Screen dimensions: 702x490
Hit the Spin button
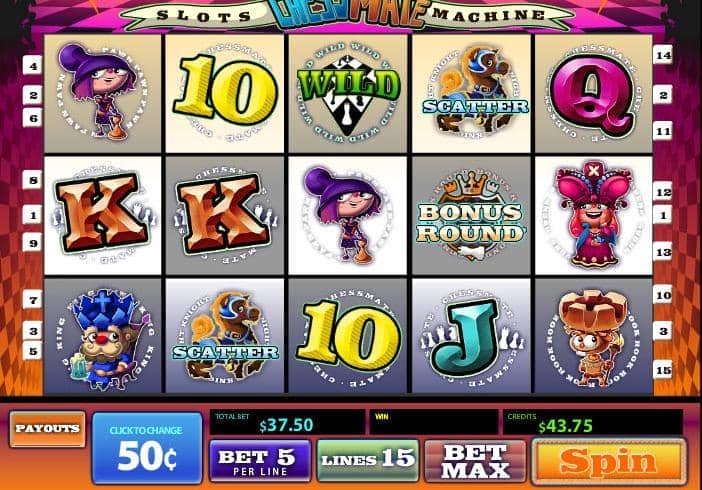coord(609,461)
